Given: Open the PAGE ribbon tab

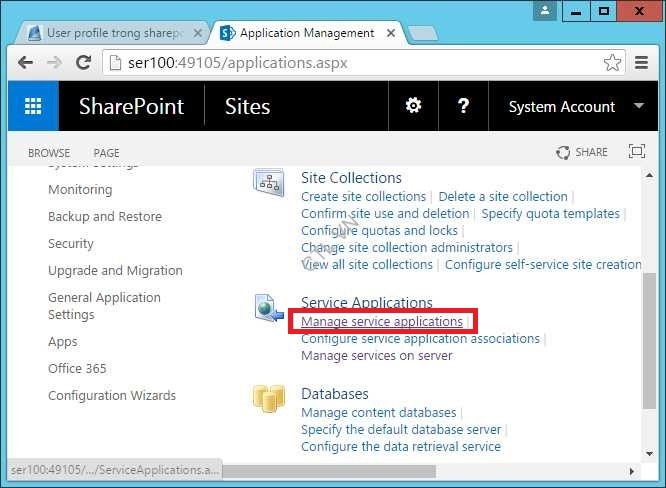Looking at the screenshot, I should click(106, 153).
